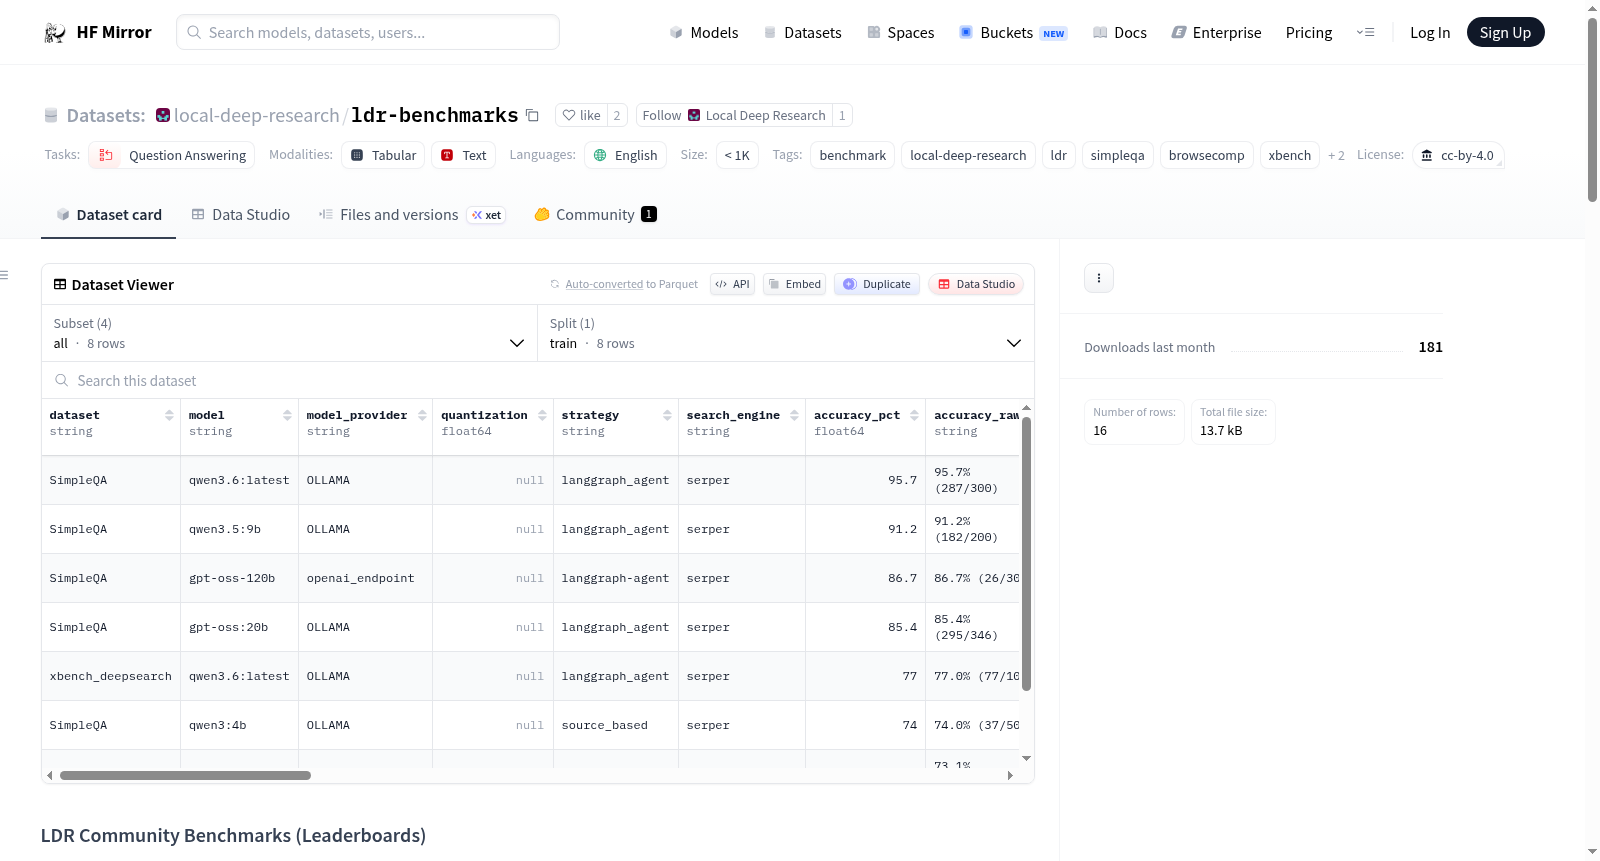The image size is (1600, 861).
Task: Open the local-deep-research owner link
Action: [257, 115]
